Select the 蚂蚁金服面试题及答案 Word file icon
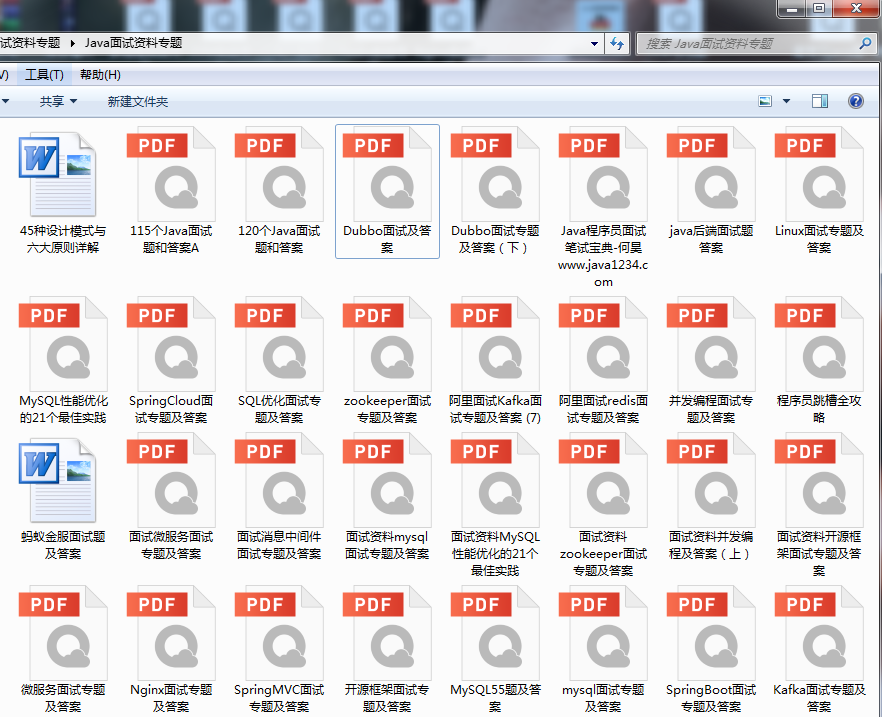882x717 pixels. (x=58, y=481)
